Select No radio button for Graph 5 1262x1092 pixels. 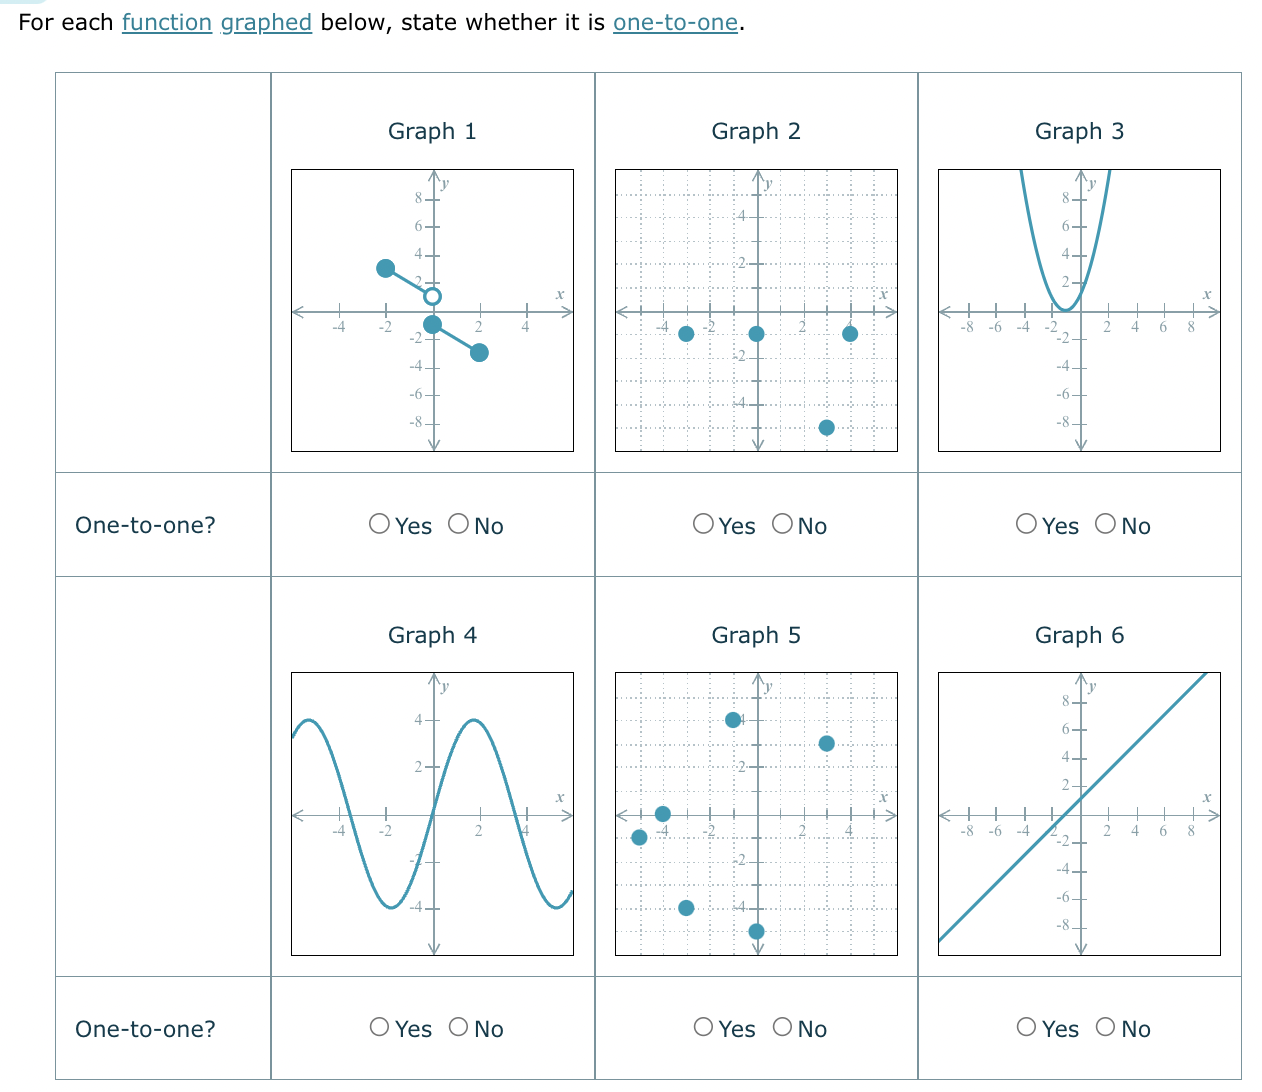point(781,1028)
